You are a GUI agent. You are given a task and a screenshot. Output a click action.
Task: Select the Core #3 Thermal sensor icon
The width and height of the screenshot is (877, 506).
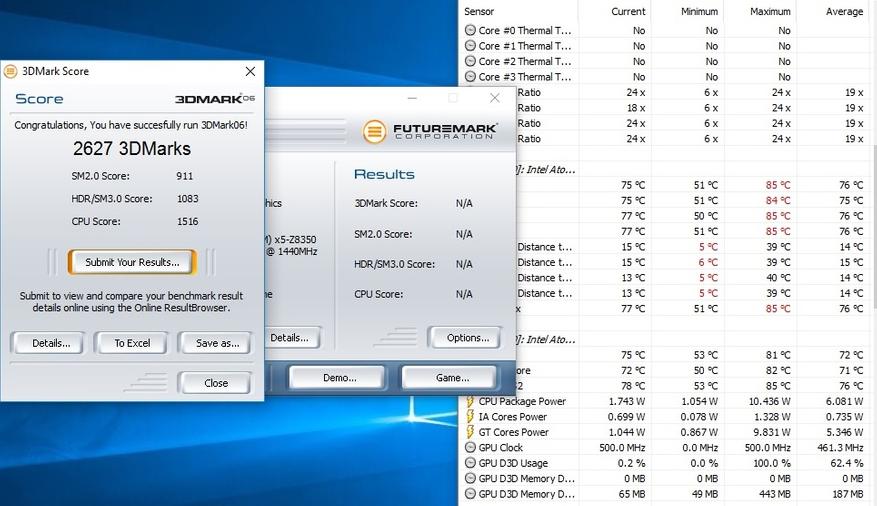point(470,77)
